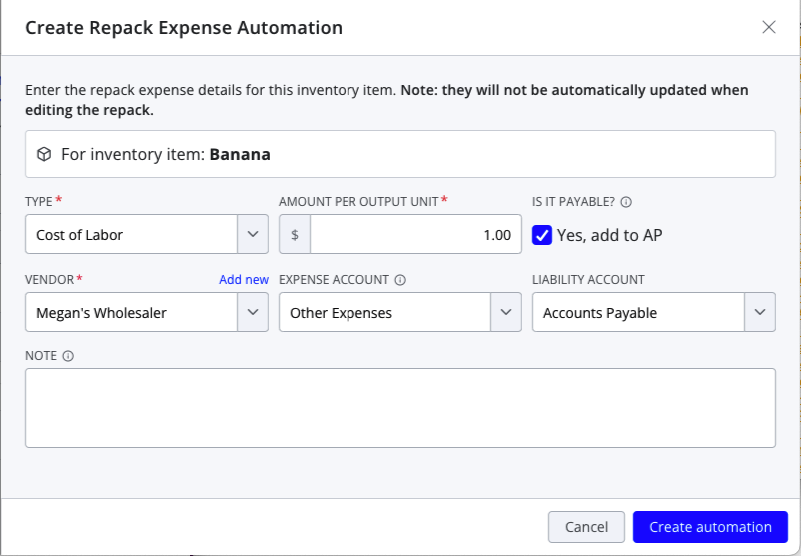Close the Create Repack Expense Automation dialog
The height and width of the screenshot is (556, 801).
click(769, 27)
